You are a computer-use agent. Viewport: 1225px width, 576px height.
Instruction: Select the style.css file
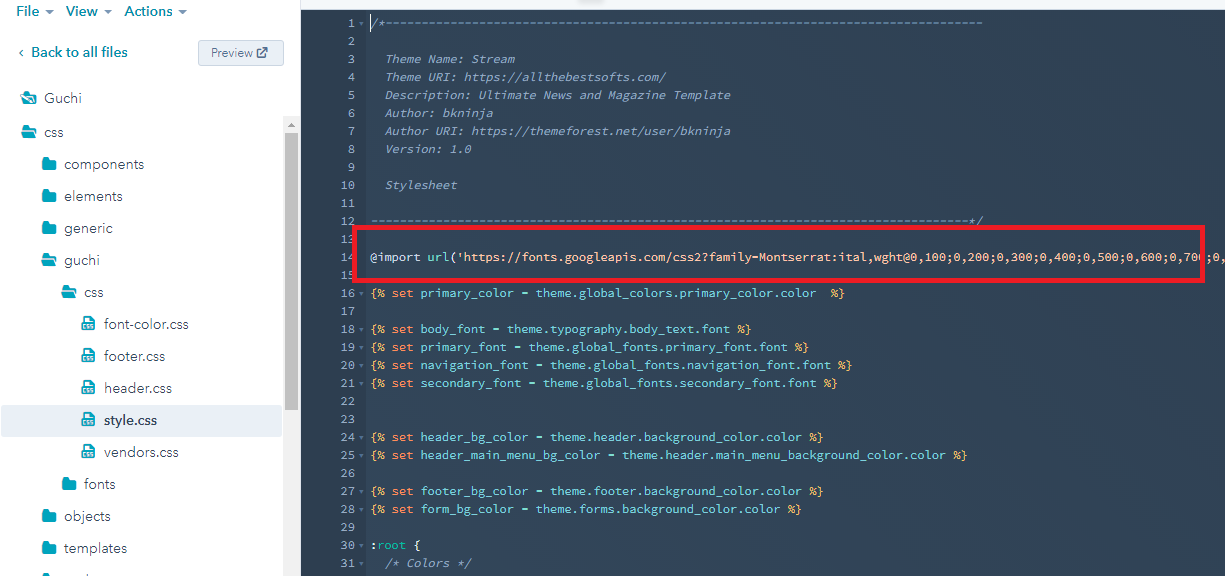coord(130,420)
